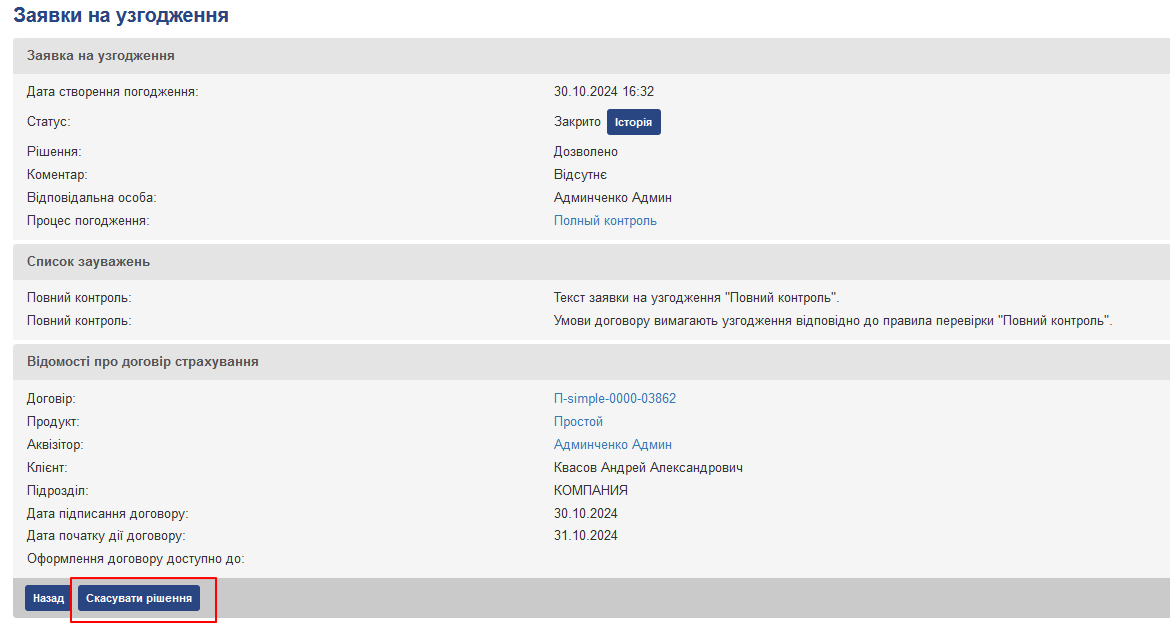Screen dimensions: 1170x639
Task: Select the КОМПАНИЯ subdivision value
Action: pyautogui.click(x=590, y=491)
